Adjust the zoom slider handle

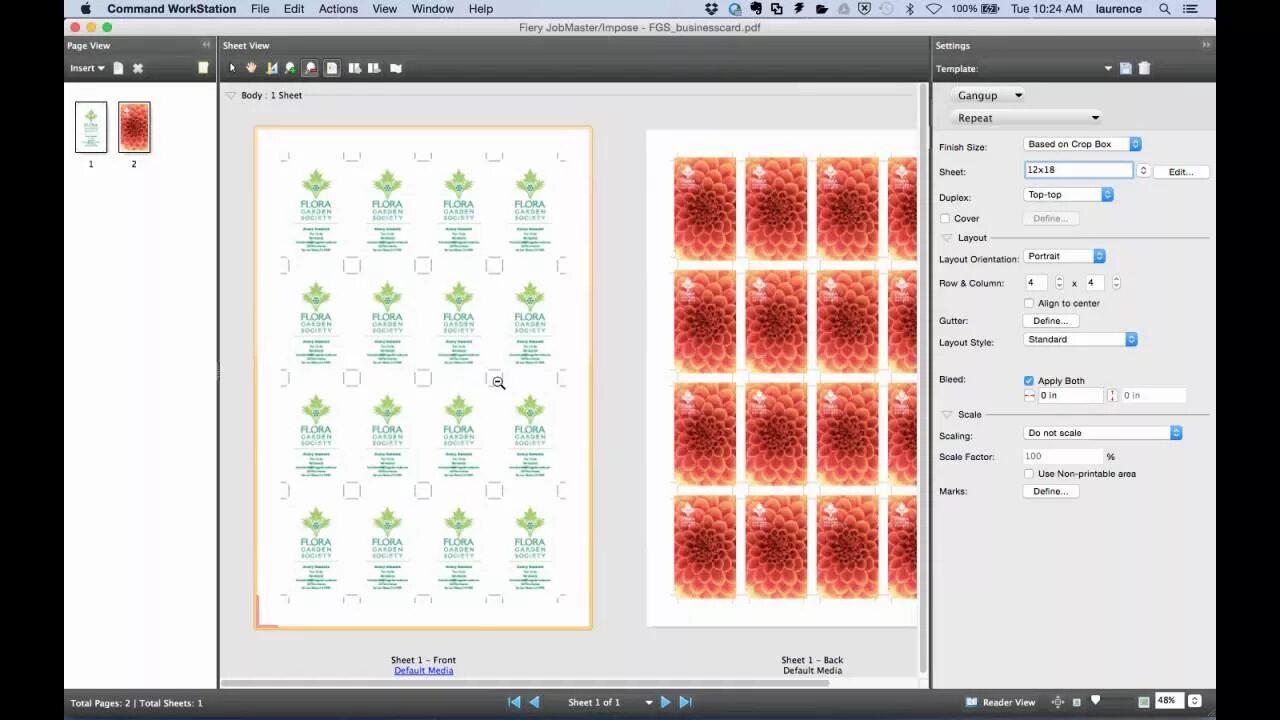(x=1096, y=700)
